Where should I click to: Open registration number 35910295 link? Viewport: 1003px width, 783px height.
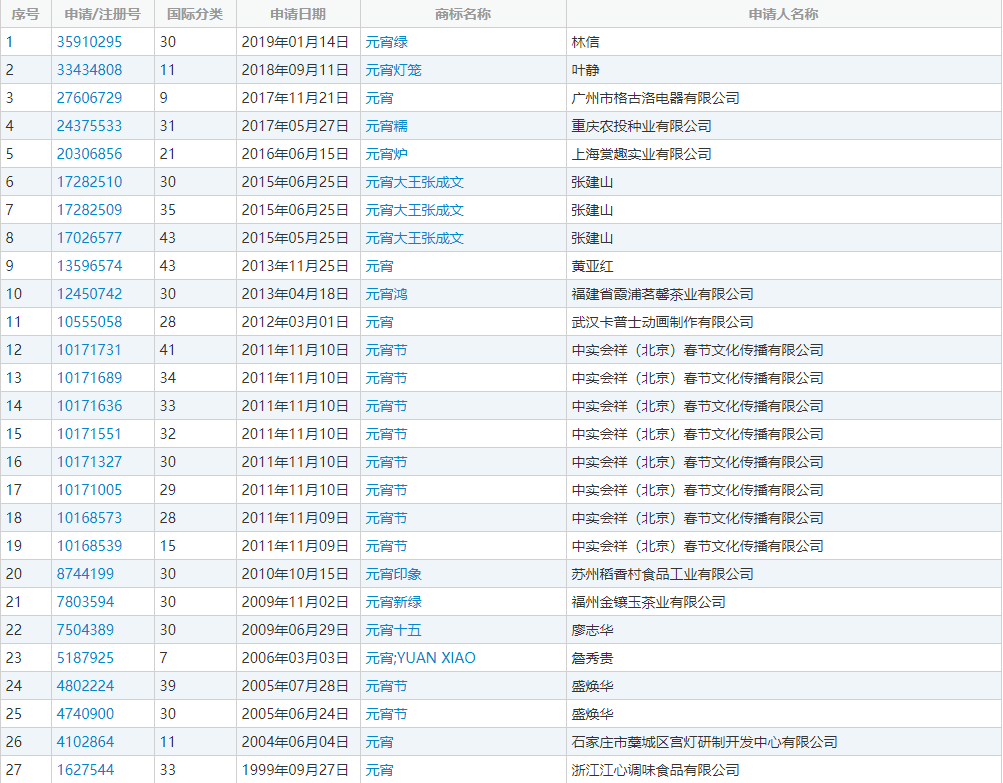click(89, 42)
